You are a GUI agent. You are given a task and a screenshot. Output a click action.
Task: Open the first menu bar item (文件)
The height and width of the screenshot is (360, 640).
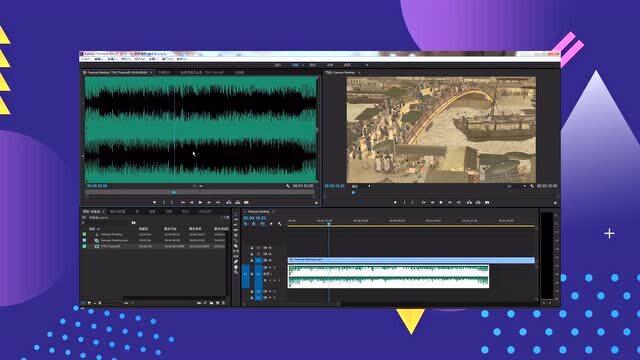point(86,59)
